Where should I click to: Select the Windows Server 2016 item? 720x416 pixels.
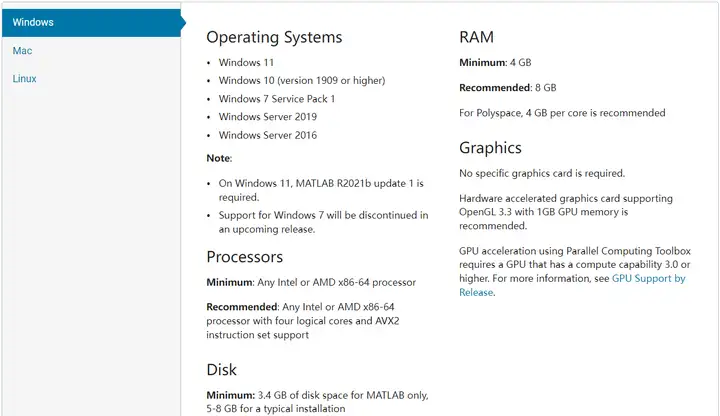tap(268, 135)
